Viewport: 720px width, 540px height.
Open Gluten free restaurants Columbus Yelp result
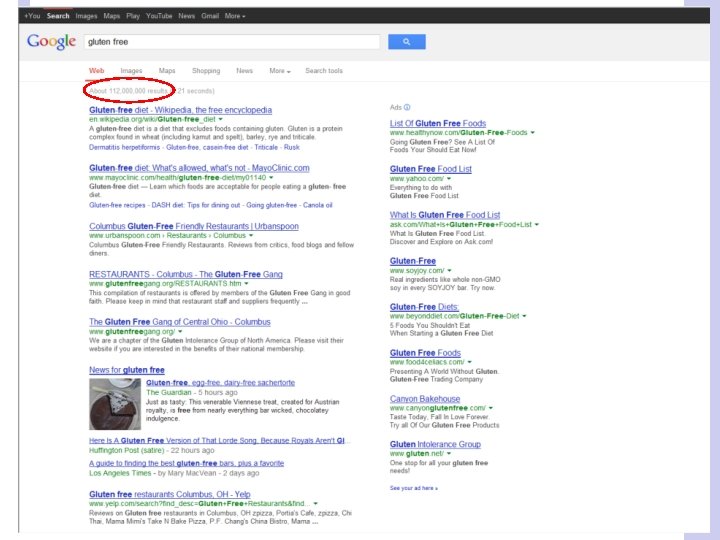tap(170, 495)
